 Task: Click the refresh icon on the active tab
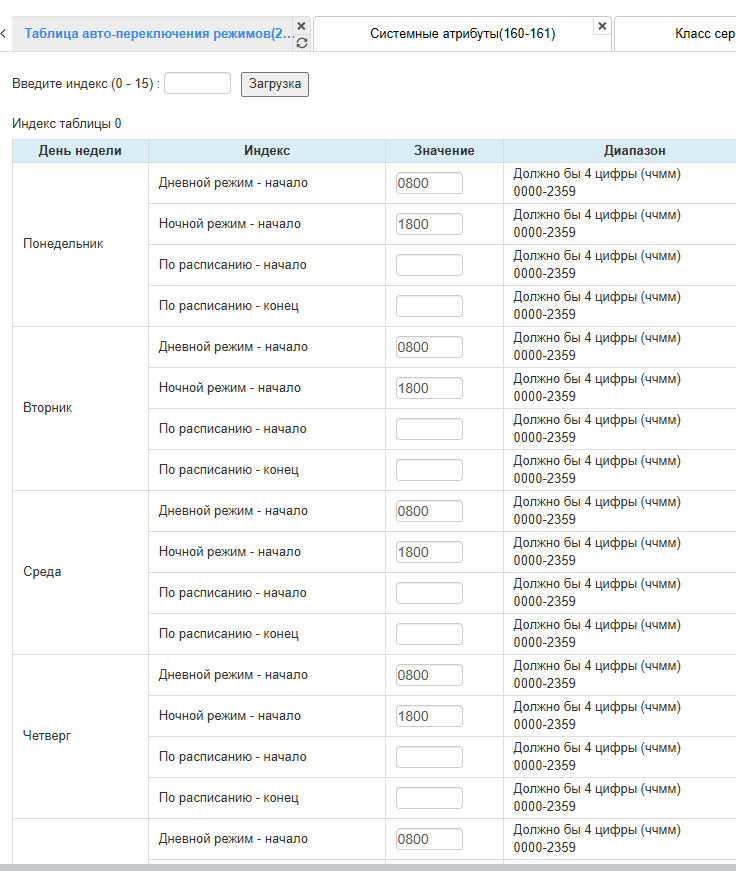(x=301, y=43)
